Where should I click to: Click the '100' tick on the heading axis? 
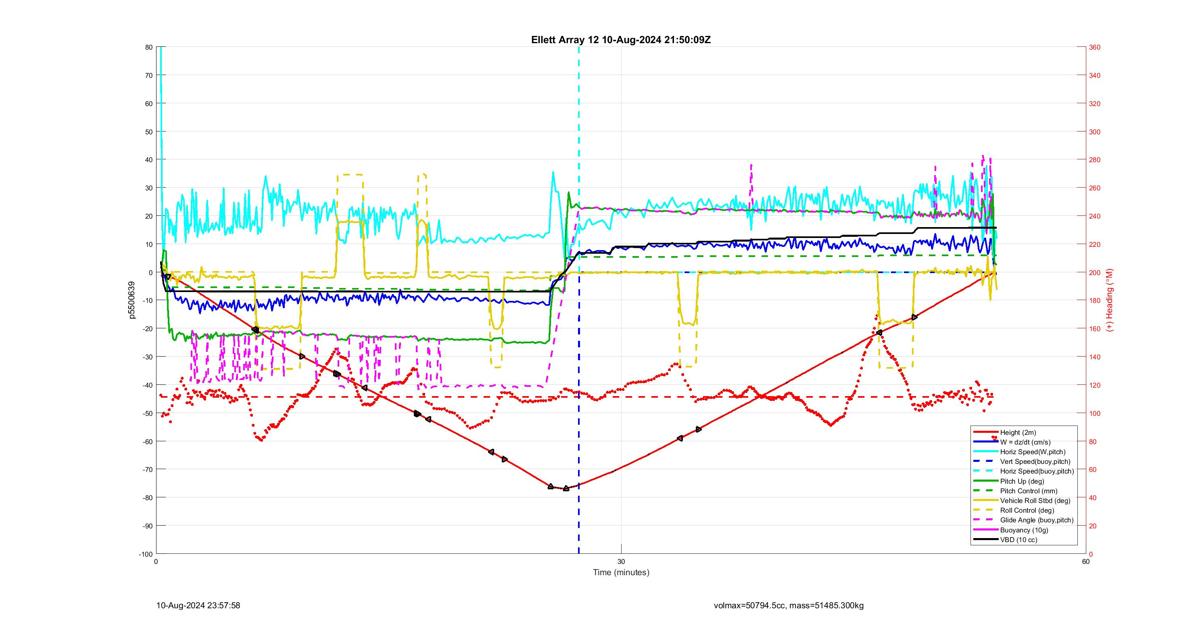click(x=1095, y=413)
